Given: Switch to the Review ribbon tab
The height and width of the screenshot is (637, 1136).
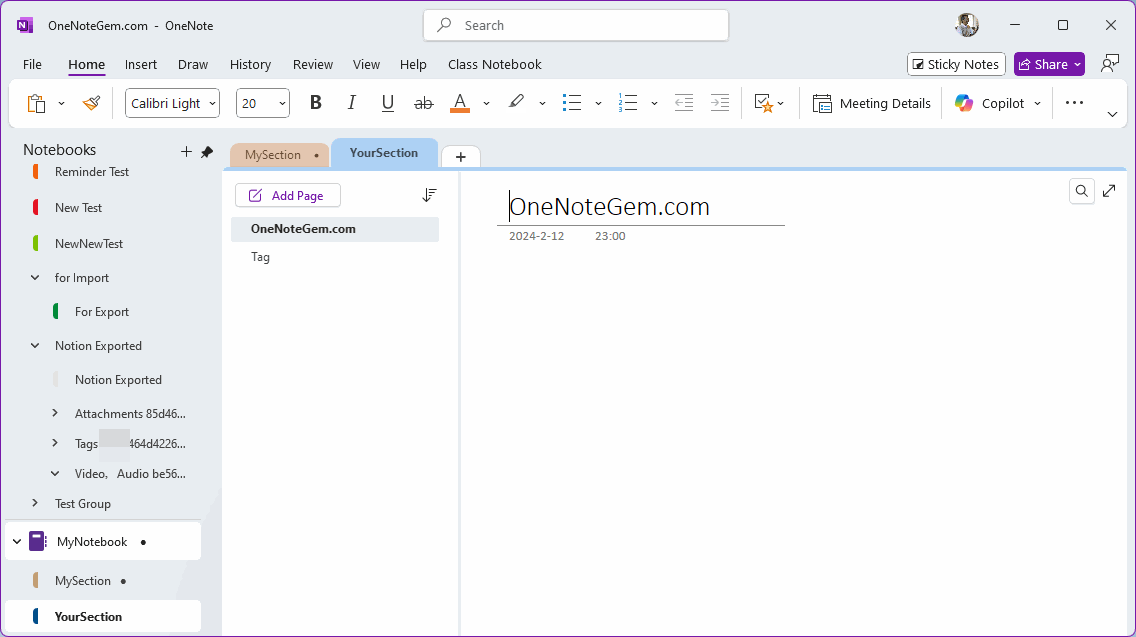Looking at the screenshot, I should click(313, 64).
